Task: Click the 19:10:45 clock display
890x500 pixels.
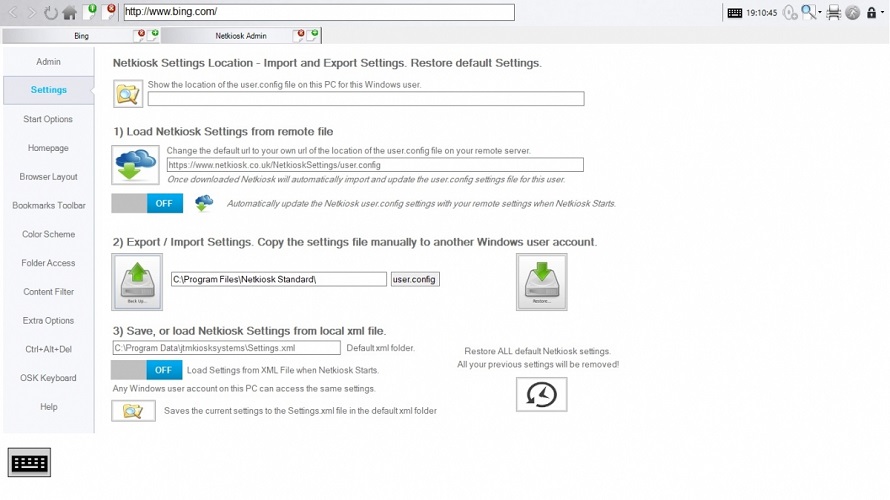Action: [762, 12]
